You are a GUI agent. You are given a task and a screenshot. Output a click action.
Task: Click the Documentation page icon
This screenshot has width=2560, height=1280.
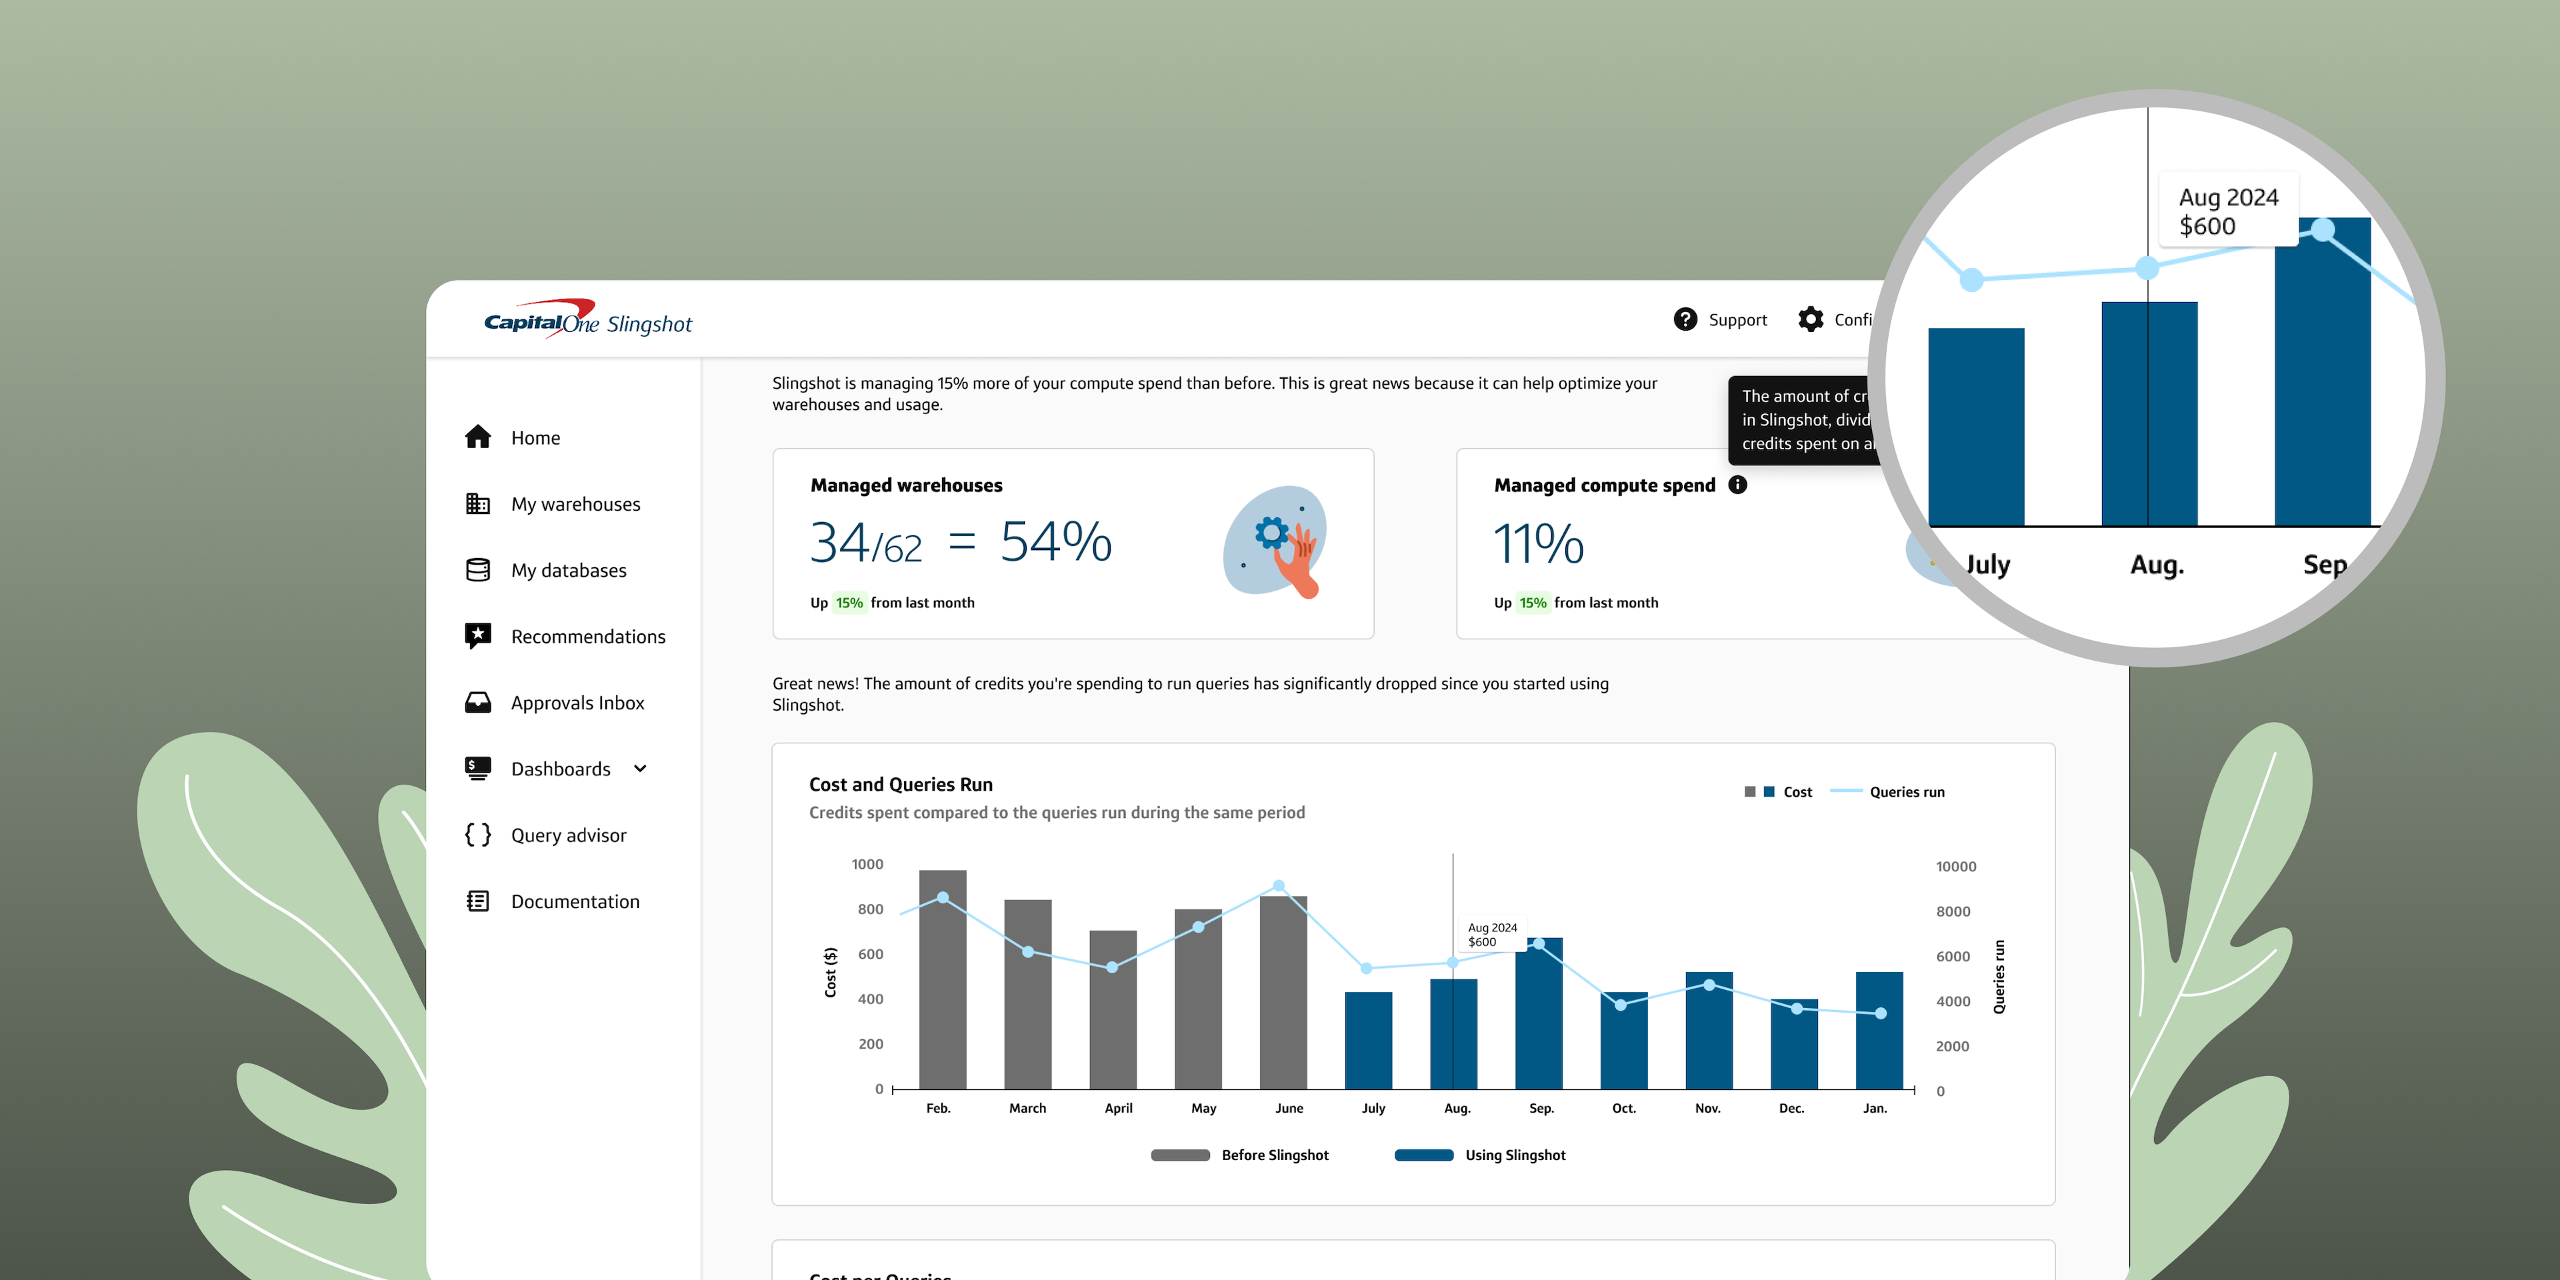[x=478, y=901]
